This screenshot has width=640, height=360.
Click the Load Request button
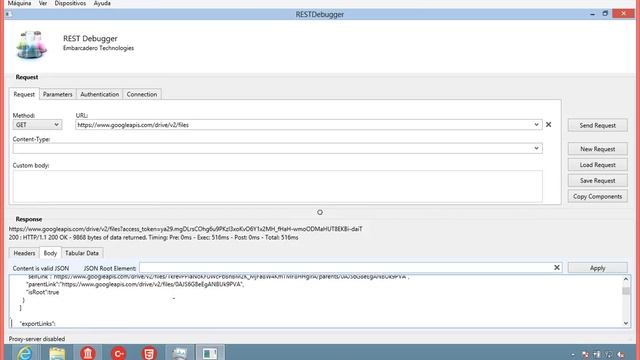click(x=598, y=165)
